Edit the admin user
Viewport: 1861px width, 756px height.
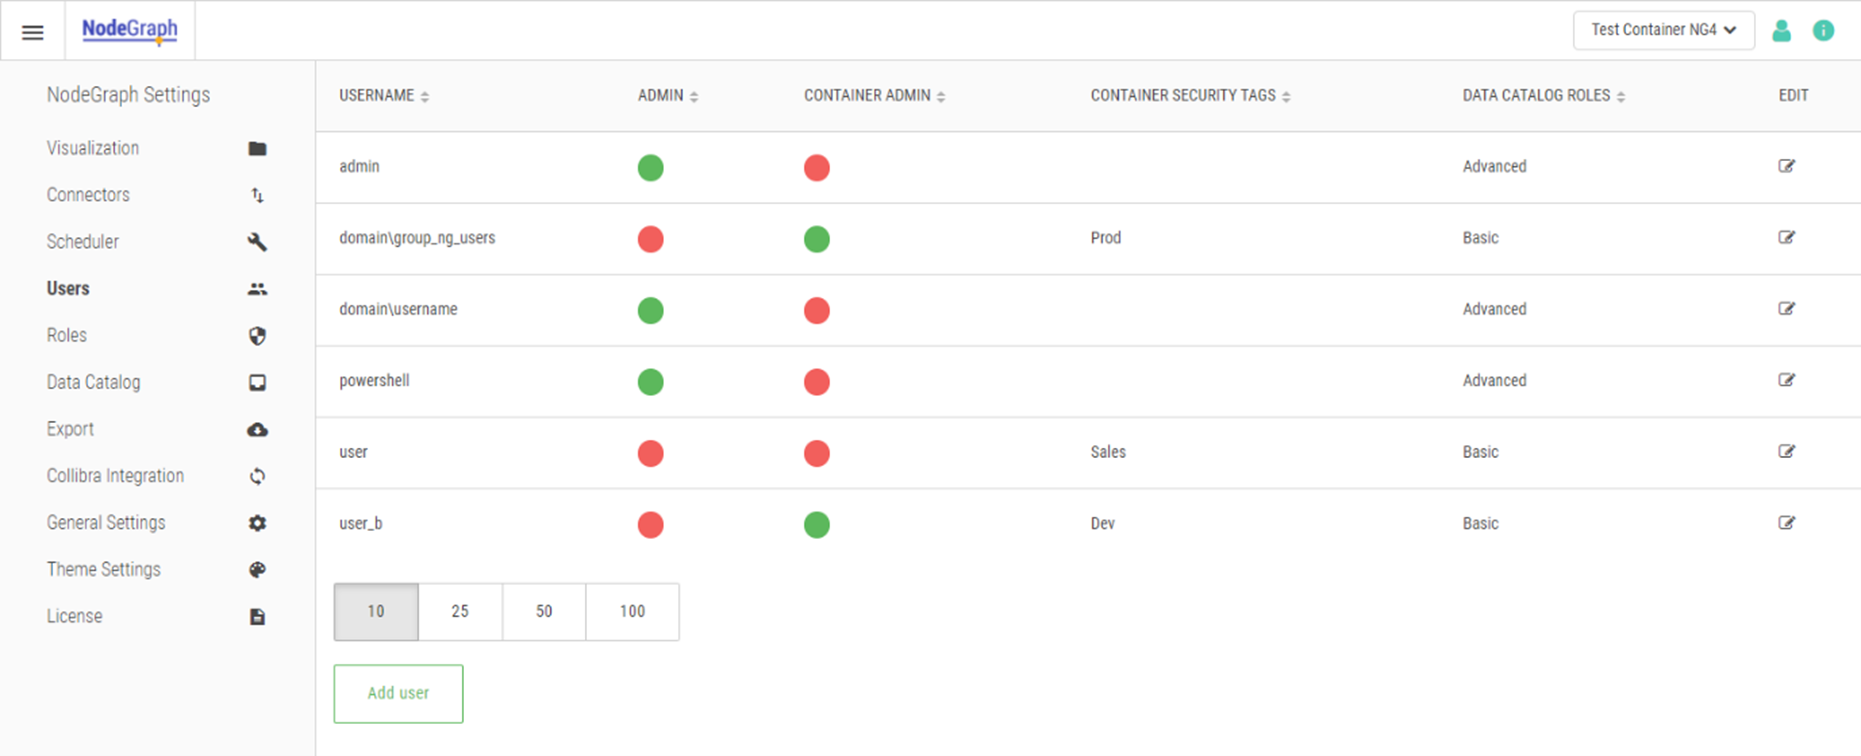1787,166
